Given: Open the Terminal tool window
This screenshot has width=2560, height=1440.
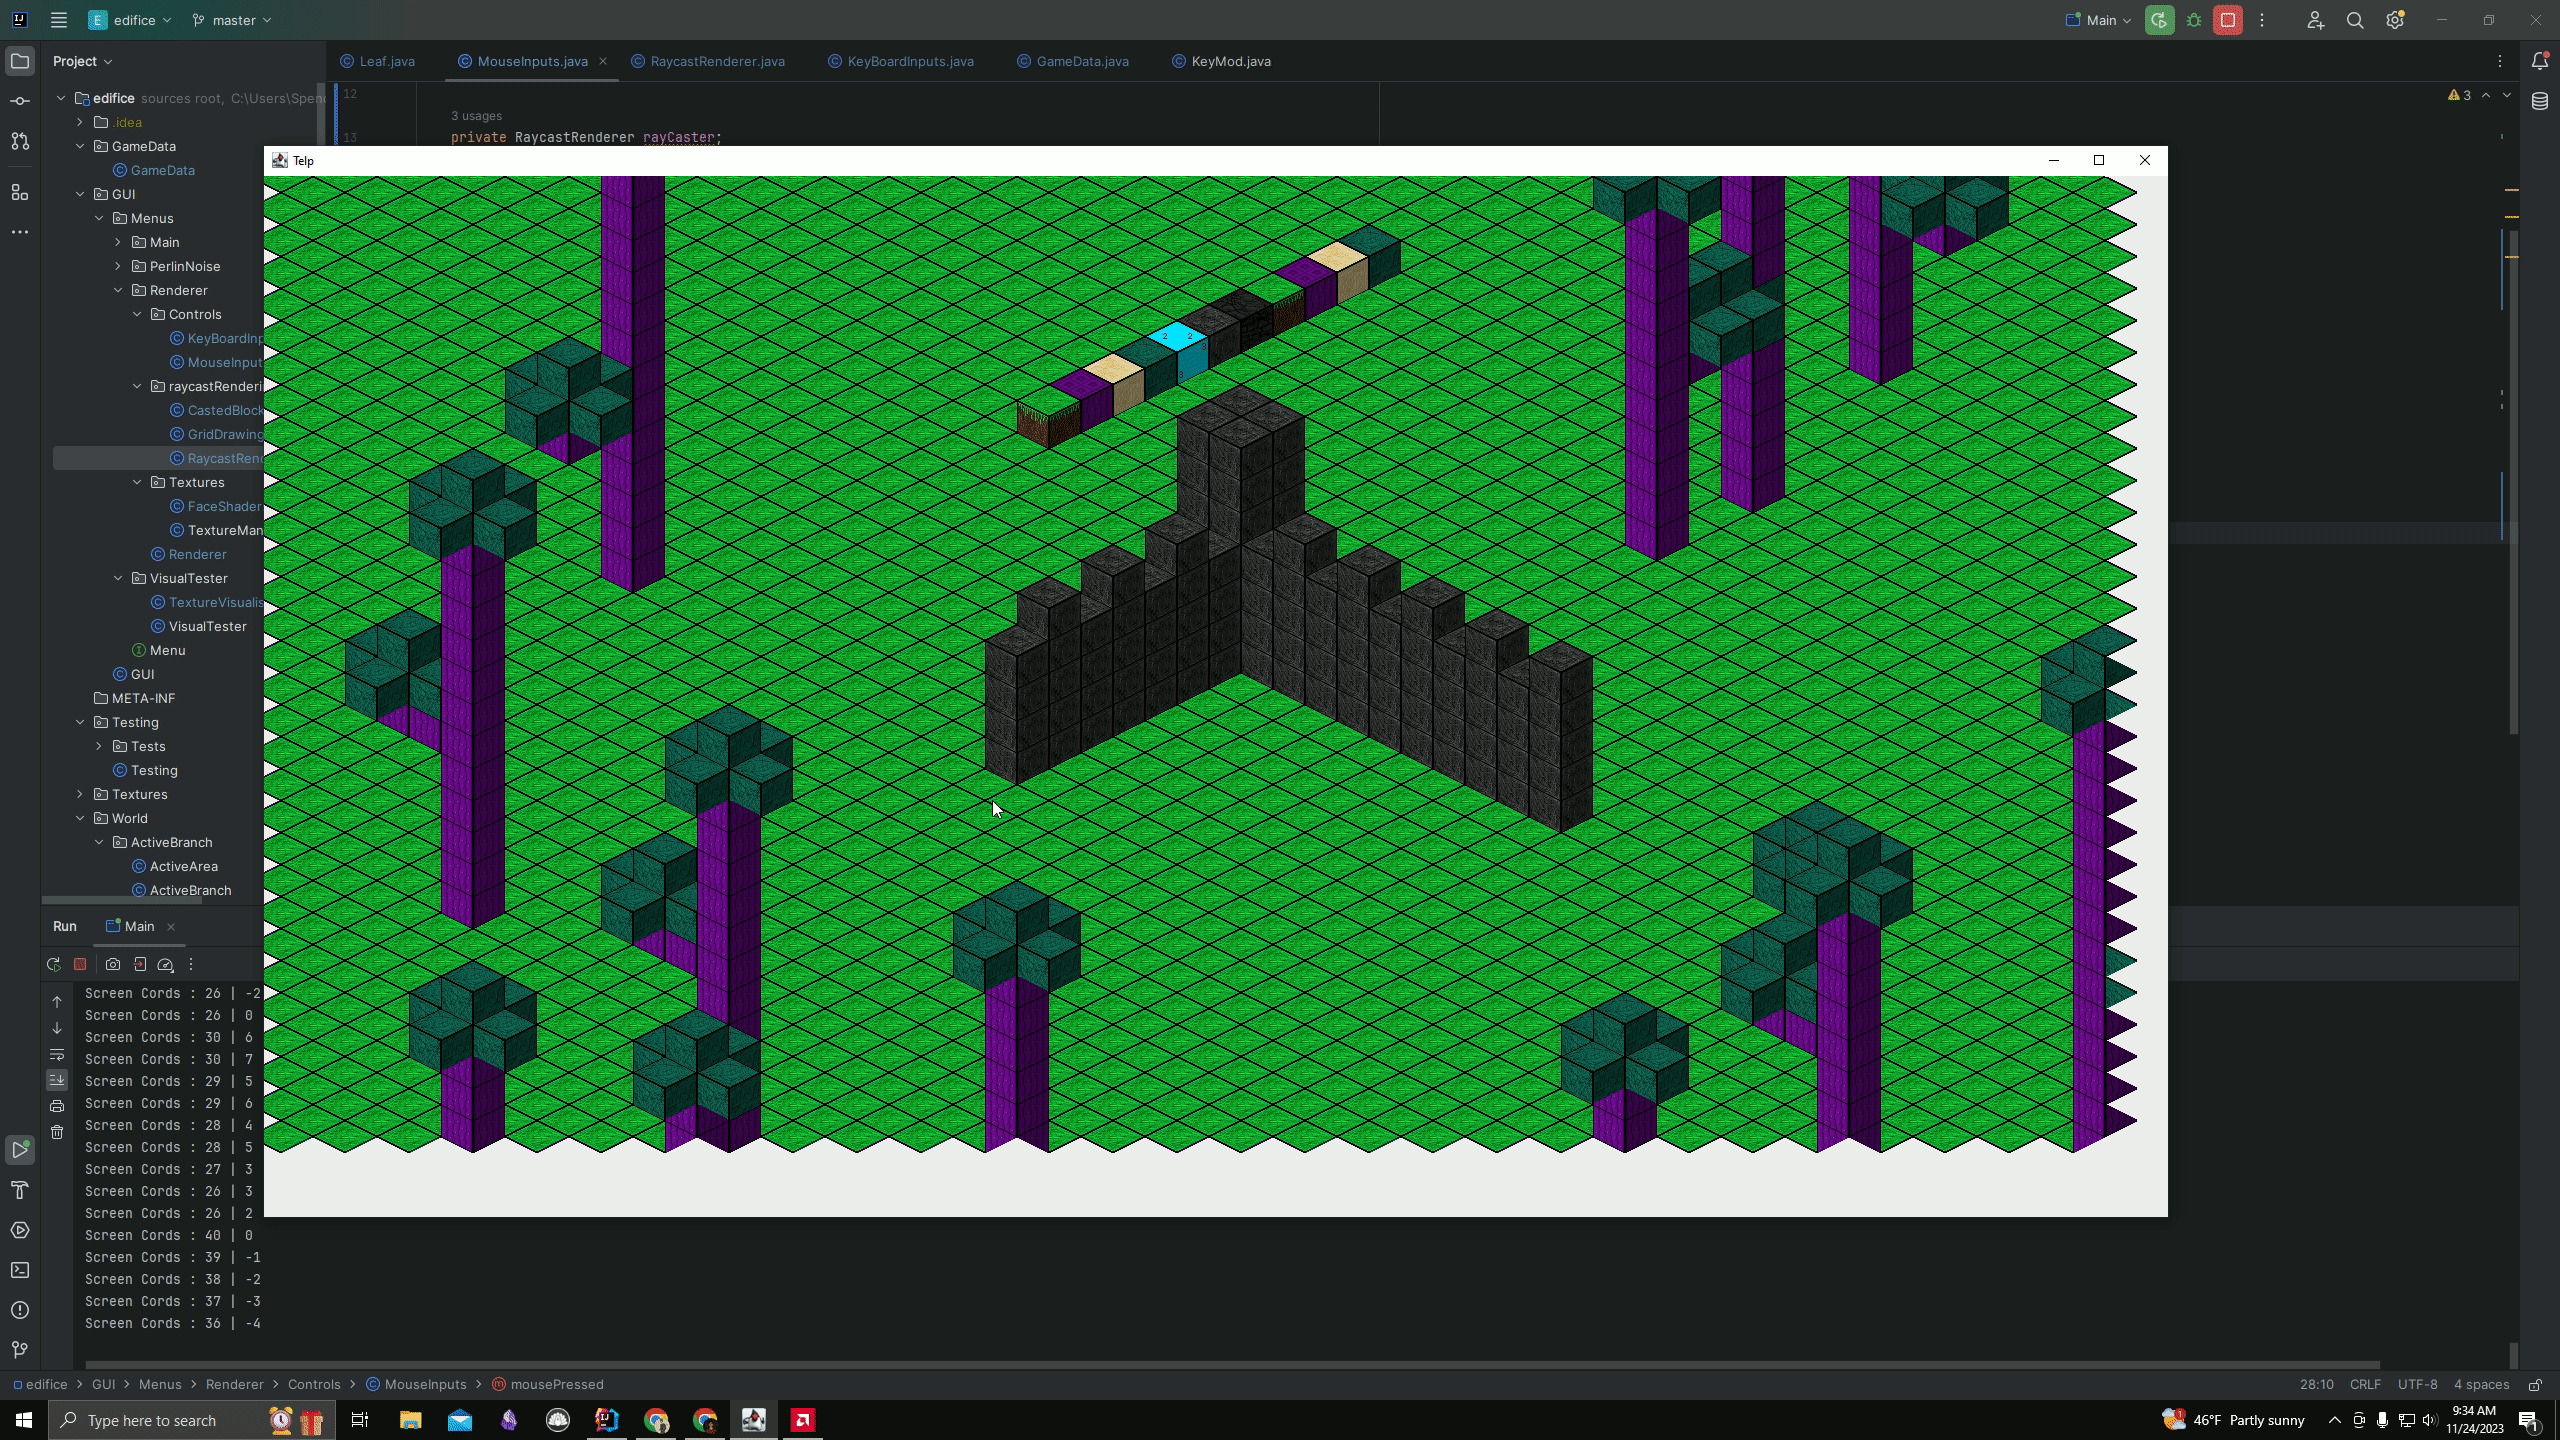Looking at the screenshot, I should pos(20,1270).
